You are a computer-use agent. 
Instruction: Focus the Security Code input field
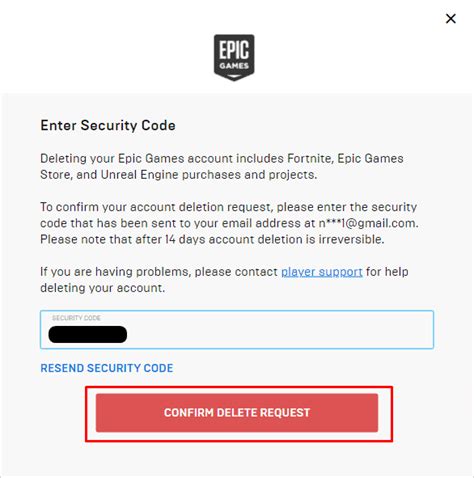(237, 330)
